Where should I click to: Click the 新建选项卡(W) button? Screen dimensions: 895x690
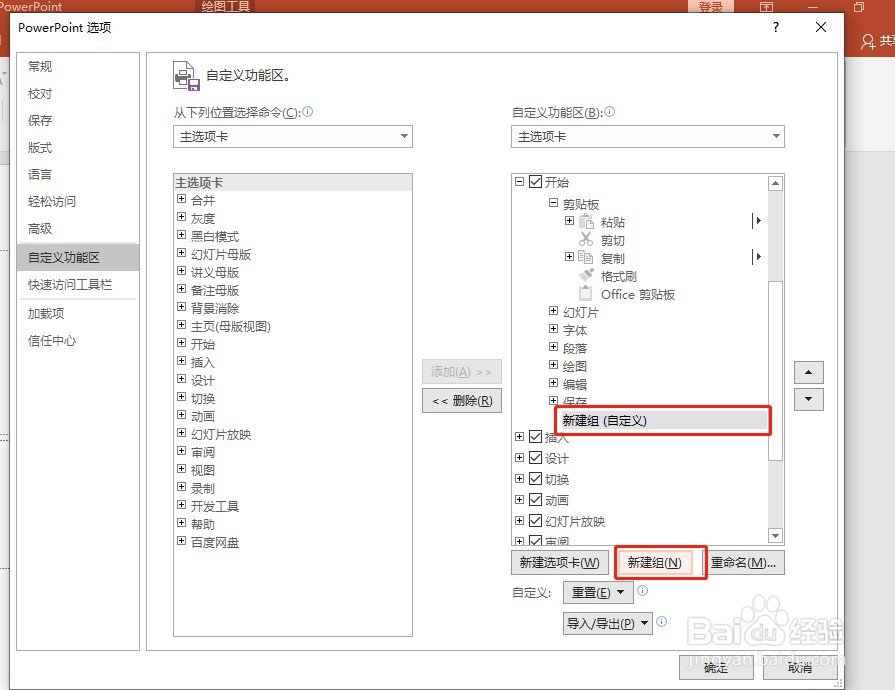[559, 563]
